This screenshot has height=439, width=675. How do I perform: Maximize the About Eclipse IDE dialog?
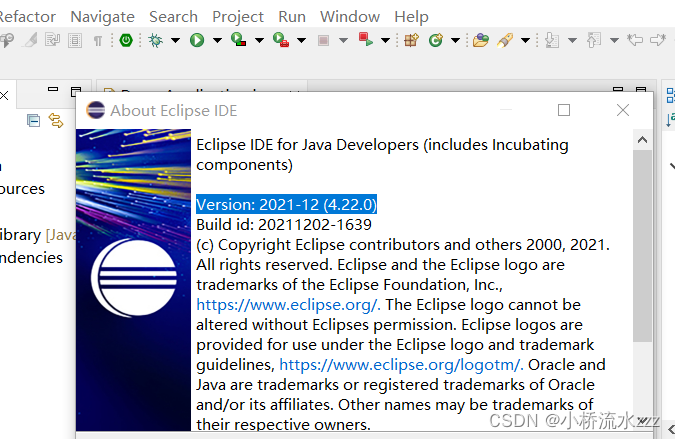pos(564,110)
